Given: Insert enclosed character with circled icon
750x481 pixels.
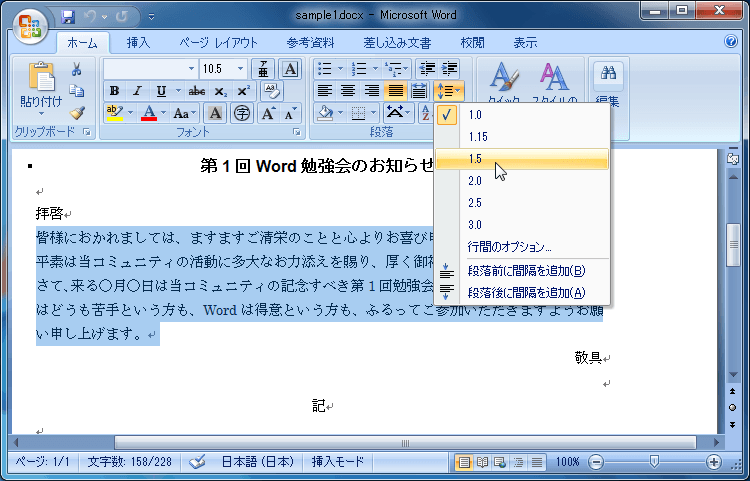Looking at the screenshot, I should [242, 113].
